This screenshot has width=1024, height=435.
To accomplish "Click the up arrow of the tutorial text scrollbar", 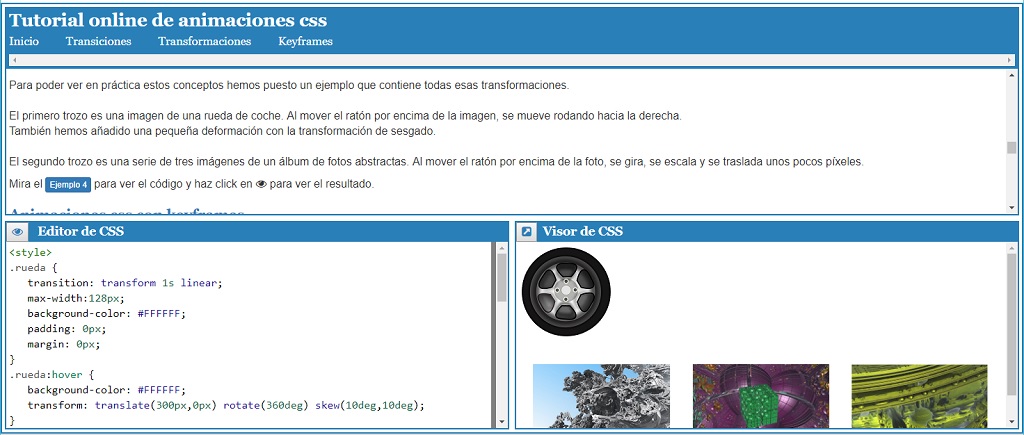I will click(x=1012, y=75).
